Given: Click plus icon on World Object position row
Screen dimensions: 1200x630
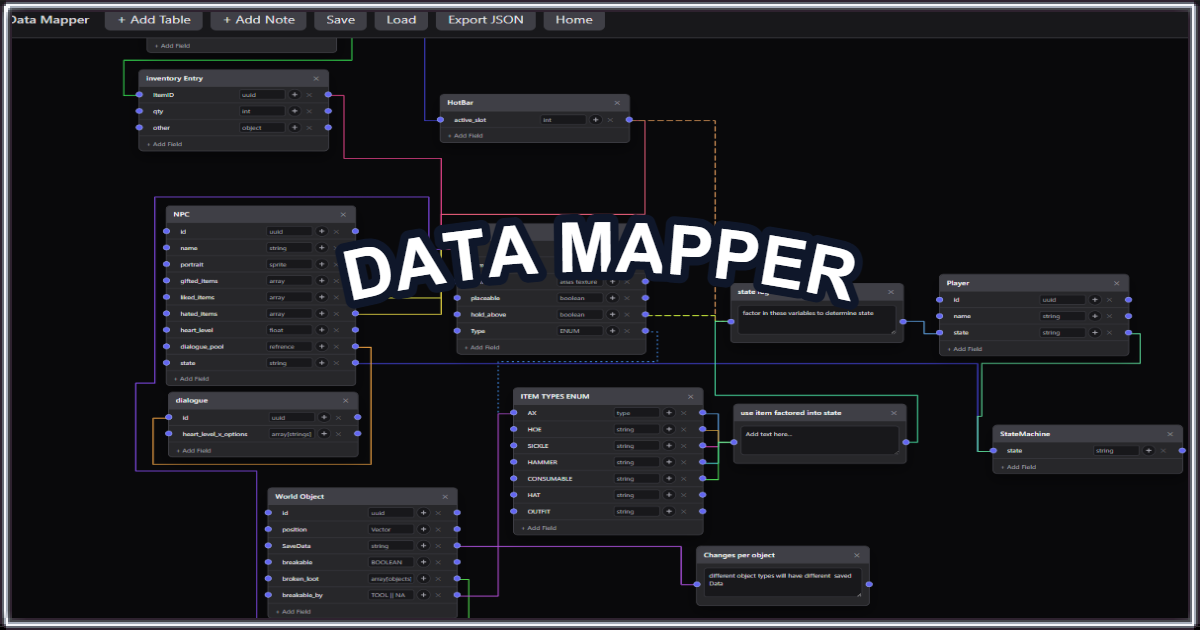Looking at the screenshot, I should tap(423, 529).
